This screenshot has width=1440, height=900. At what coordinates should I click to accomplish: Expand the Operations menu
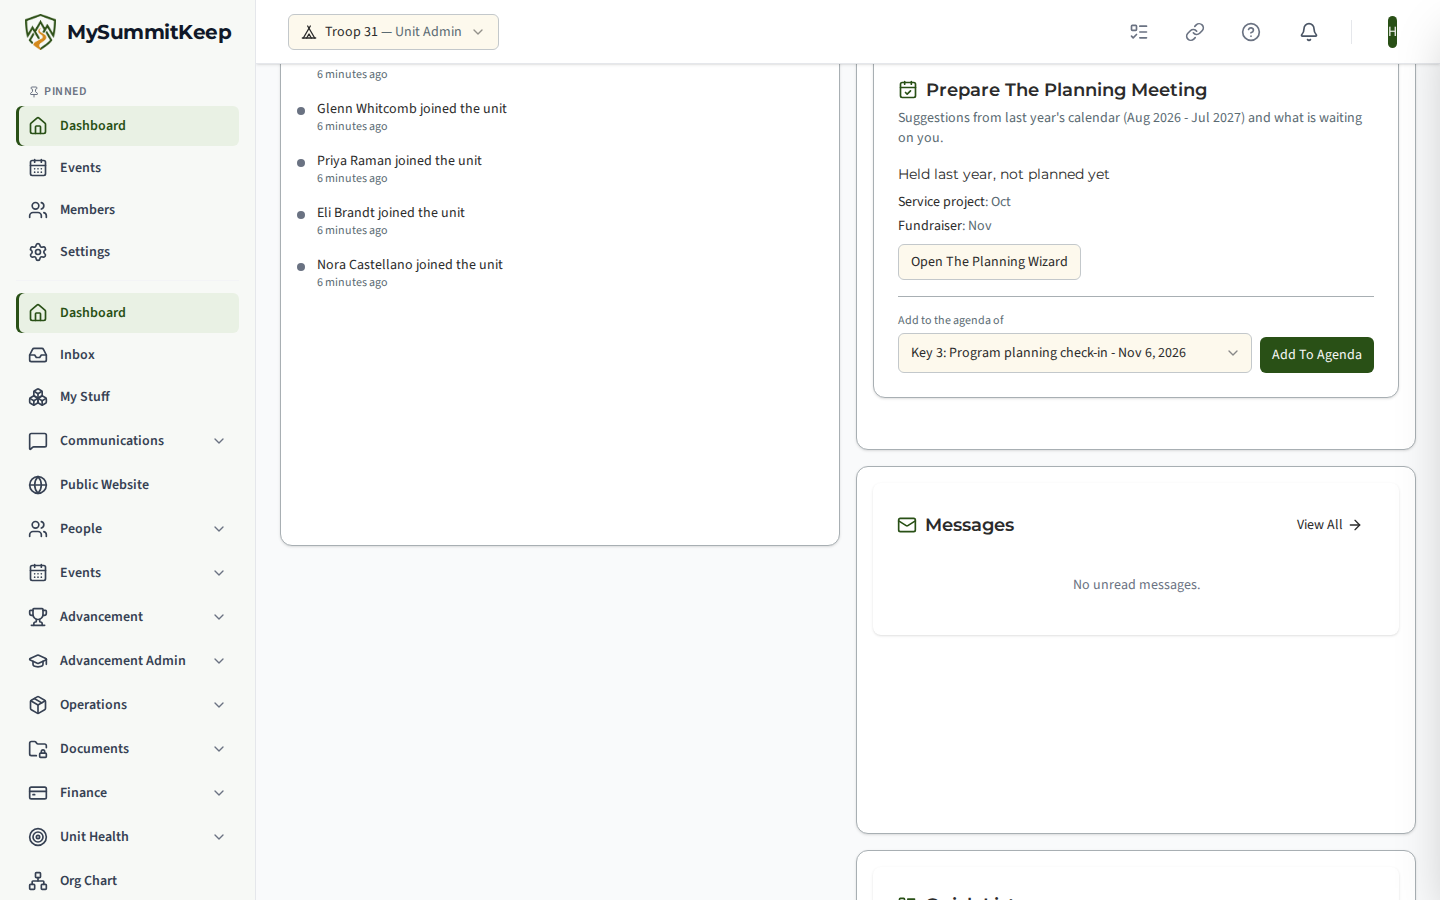pyautogui.click(x=128, y=705)
